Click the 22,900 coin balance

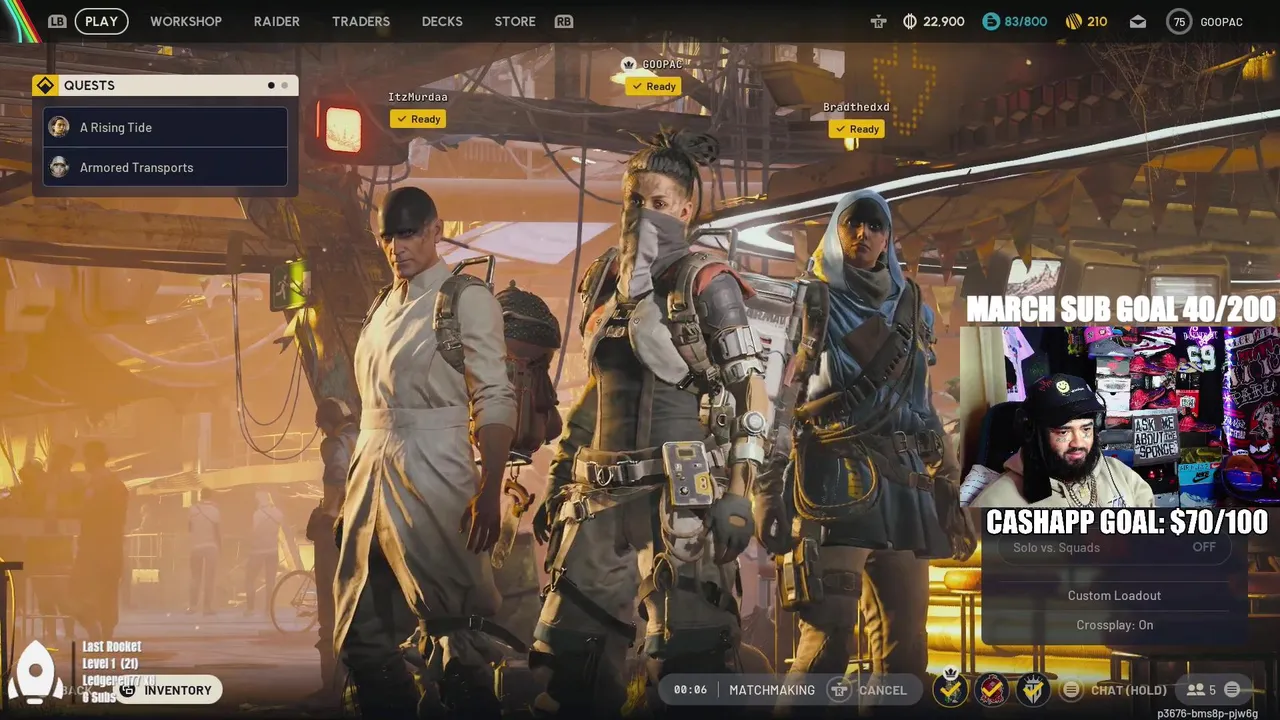point(944,22)
